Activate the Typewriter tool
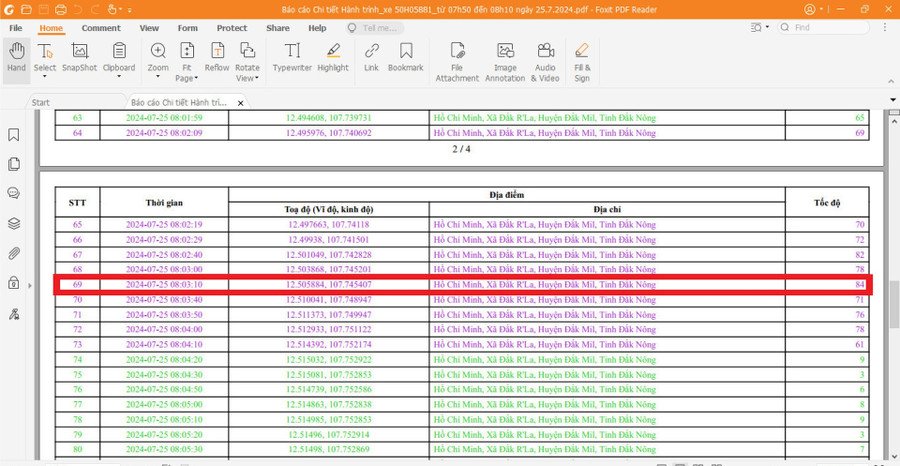 (292, 58)
